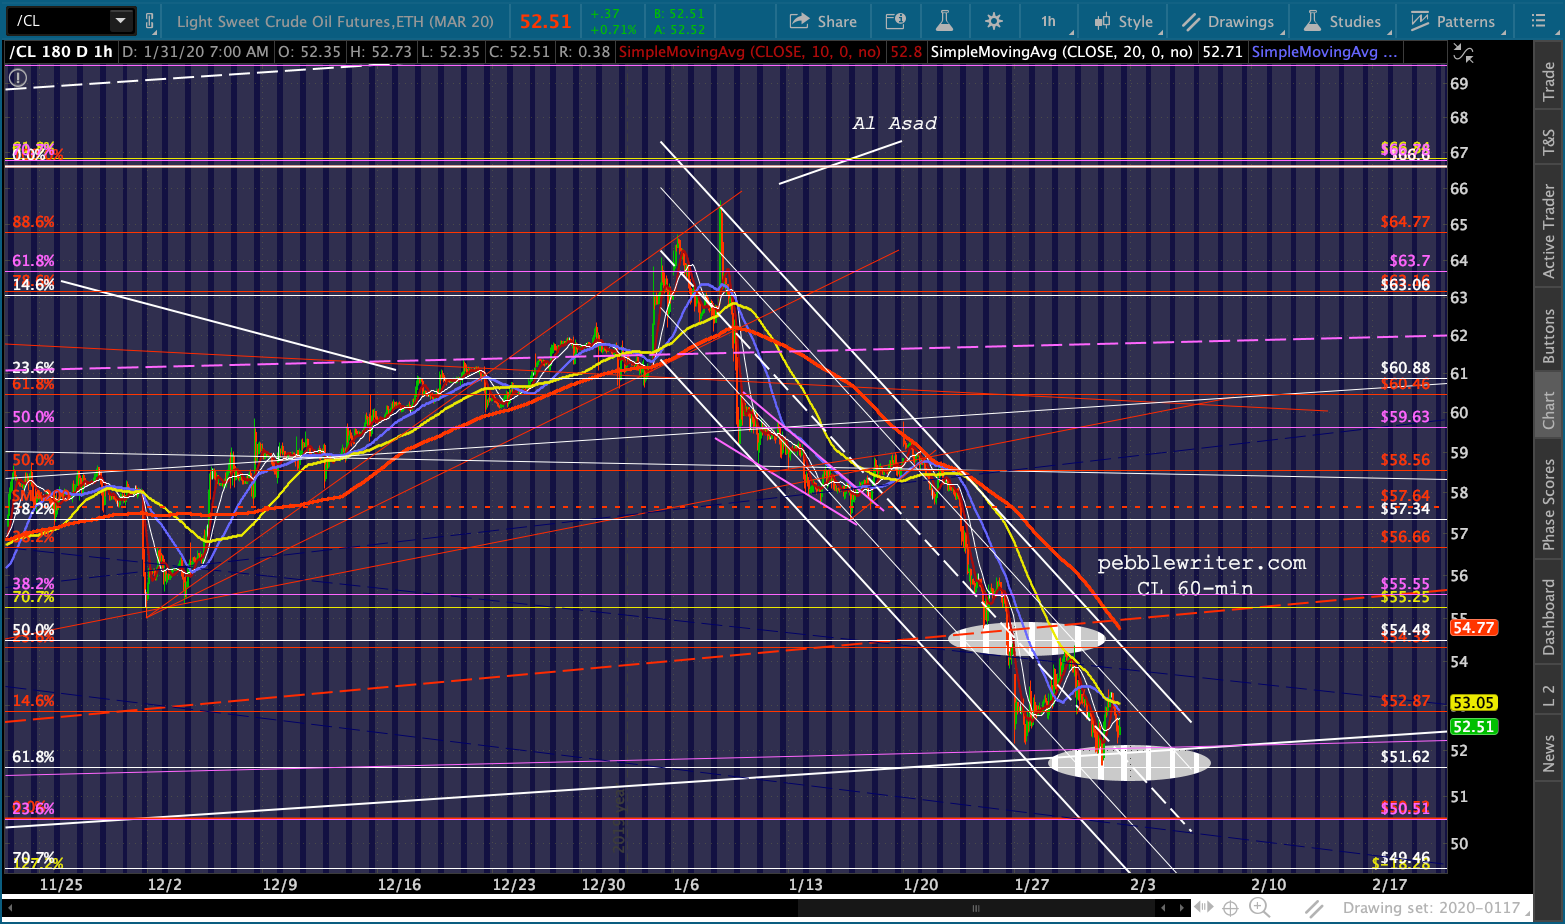Toggle the collapse price axis arrows icon
The height and width of the screenshot is (924, 1565).
(x=1462, y=53)
